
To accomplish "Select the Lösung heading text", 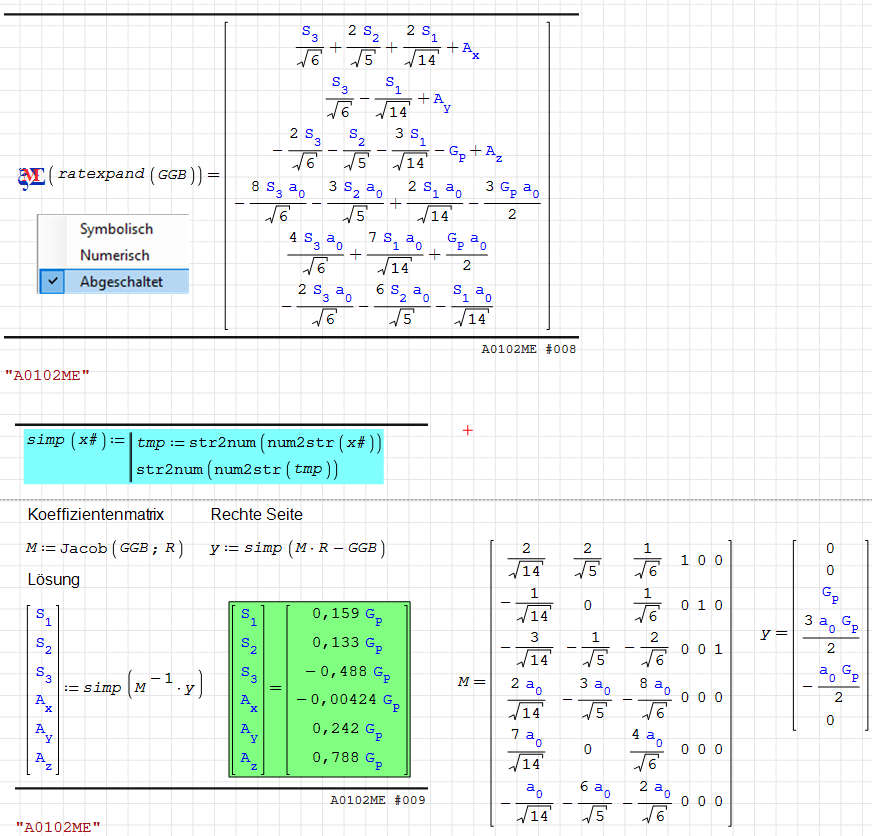I will coord(54,580).
